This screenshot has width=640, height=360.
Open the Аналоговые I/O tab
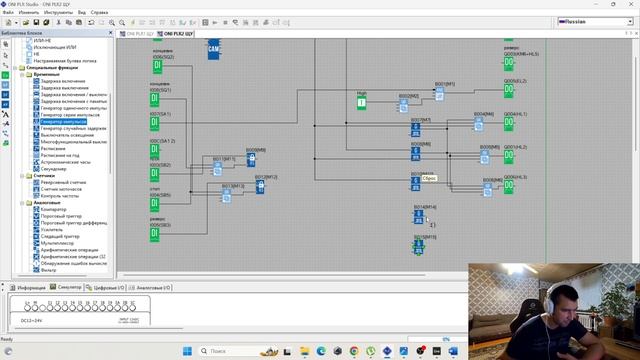[x=149, y=288]
